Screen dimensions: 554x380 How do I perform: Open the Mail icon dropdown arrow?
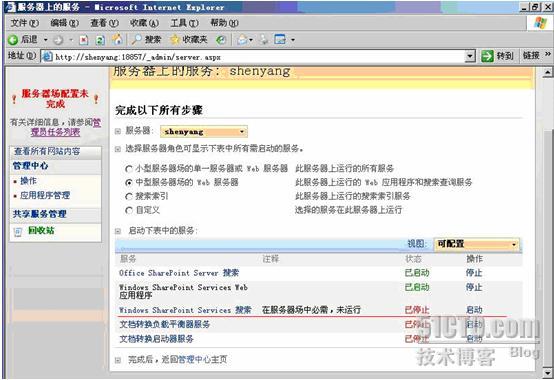251,40
